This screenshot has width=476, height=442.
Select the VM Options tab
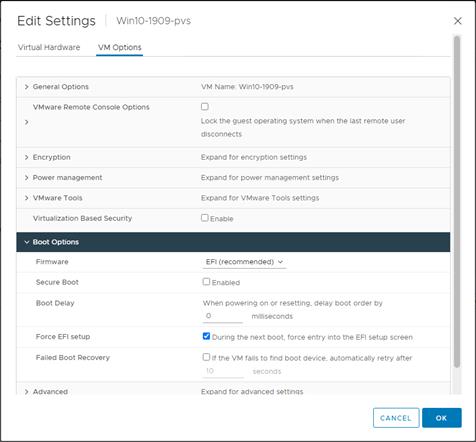[x=120, y=47]
